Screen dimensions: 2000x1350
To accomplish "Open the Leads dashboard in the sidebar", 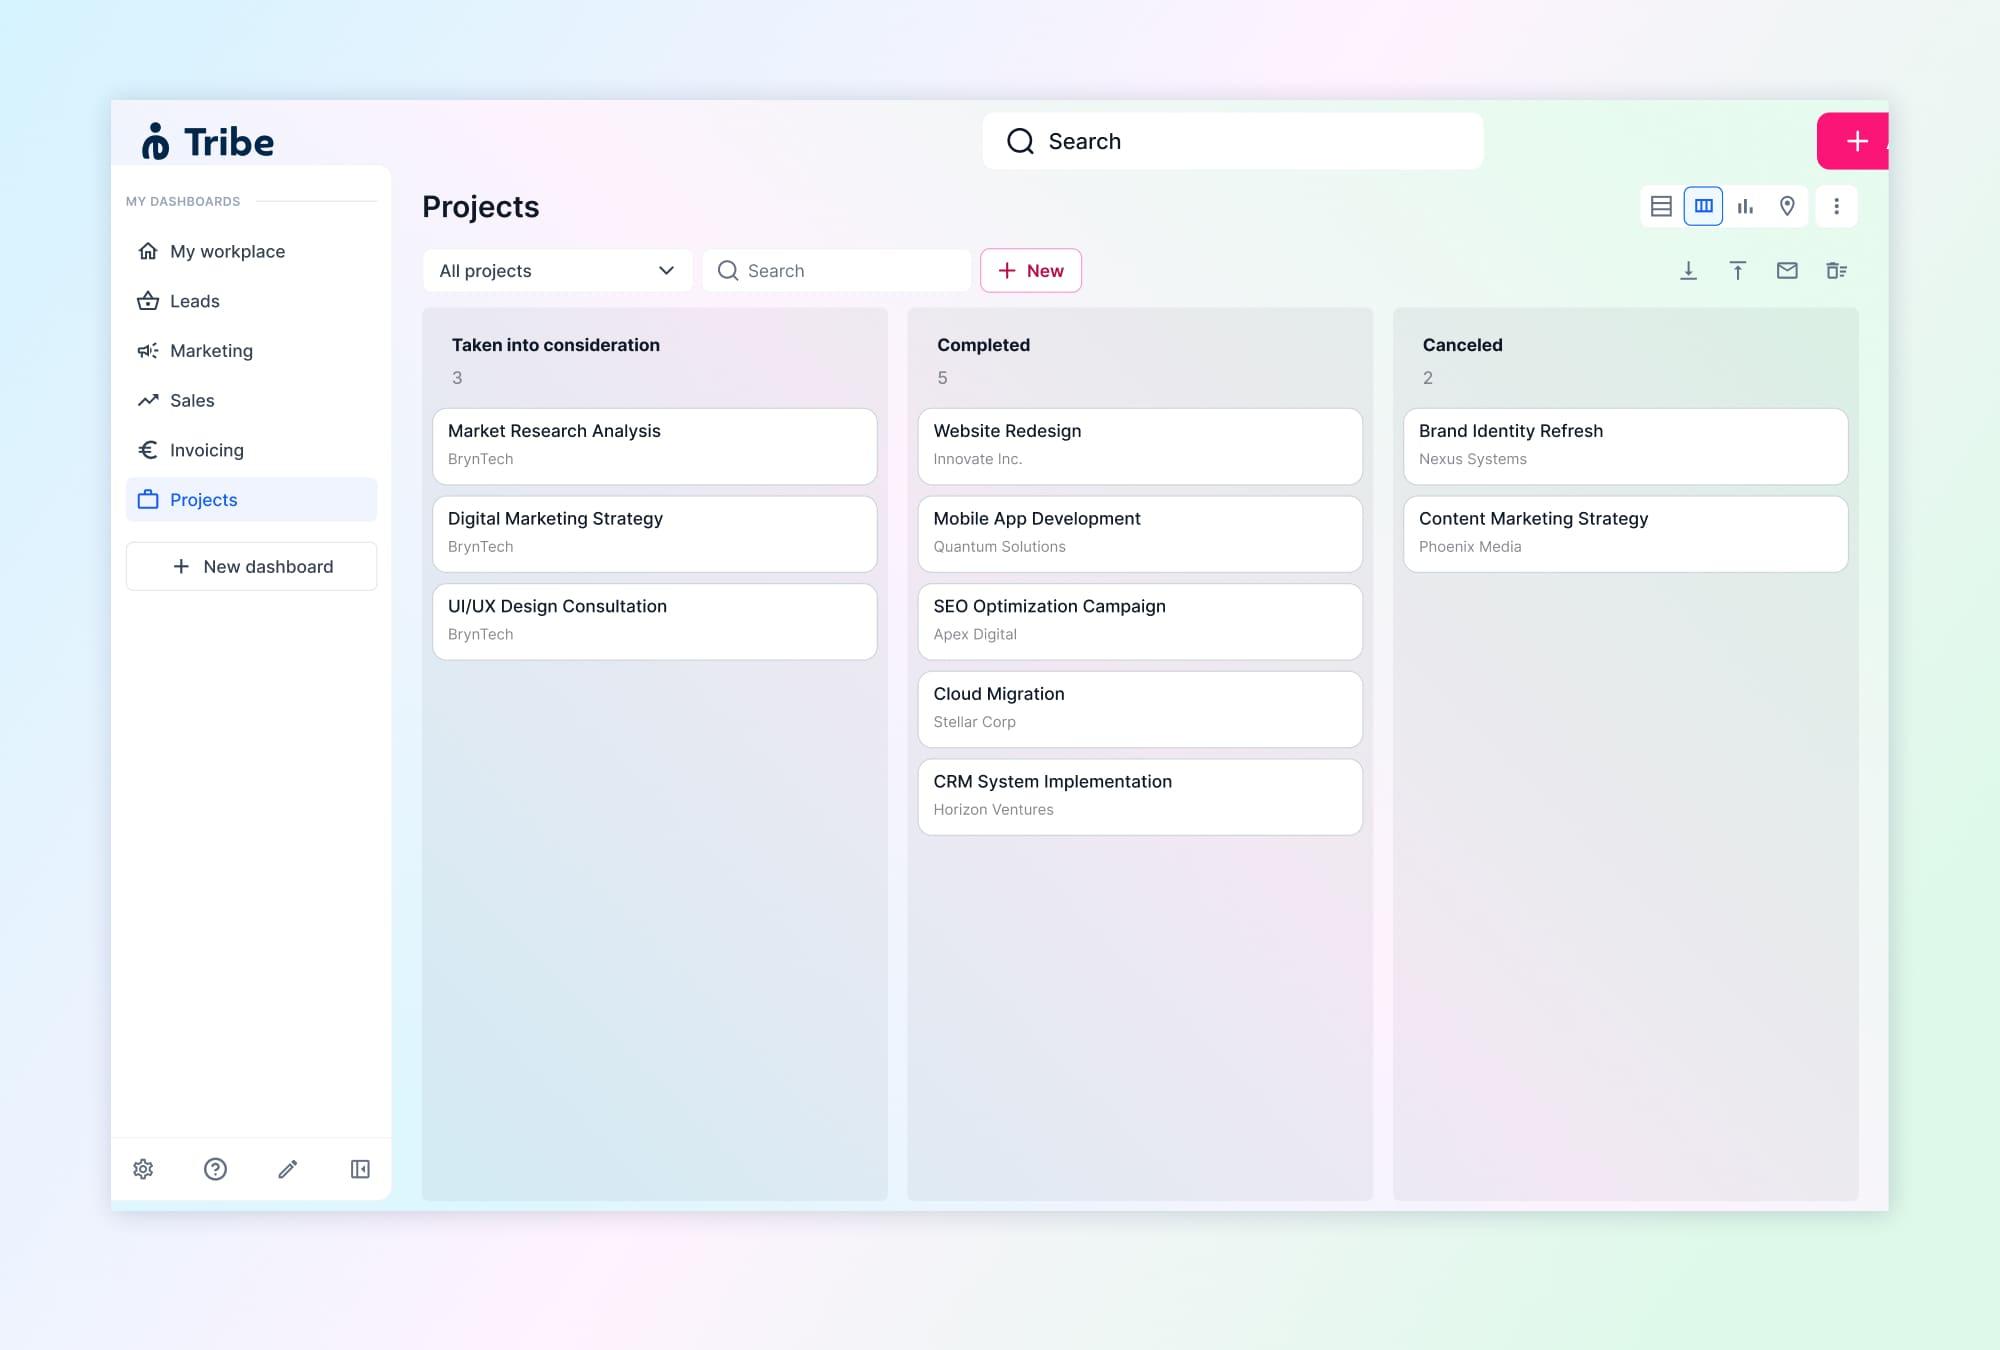I will tap(196, 301).
